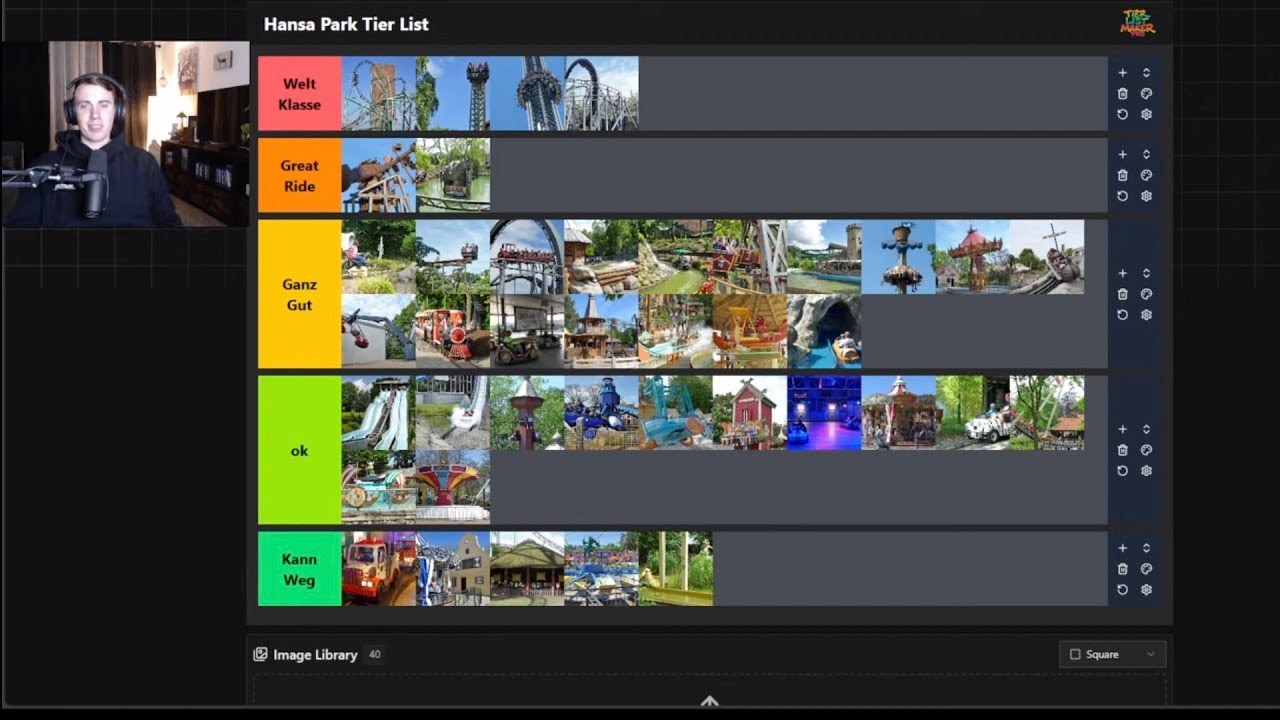Click the Image Library picture icon
Screen dimensions: 1280x720
[x=260, y=655]
